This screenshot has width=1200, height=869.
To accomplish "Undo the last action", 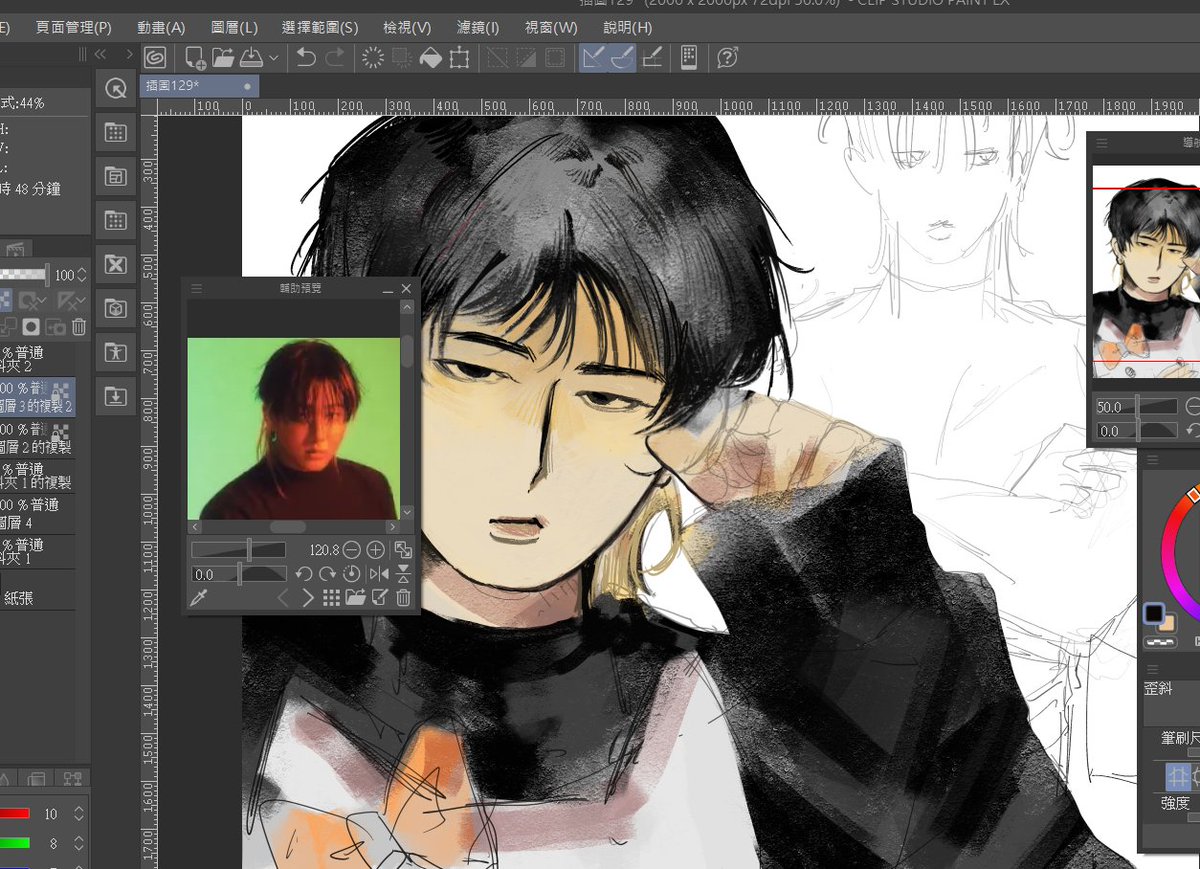I will (x=306, y=58).
